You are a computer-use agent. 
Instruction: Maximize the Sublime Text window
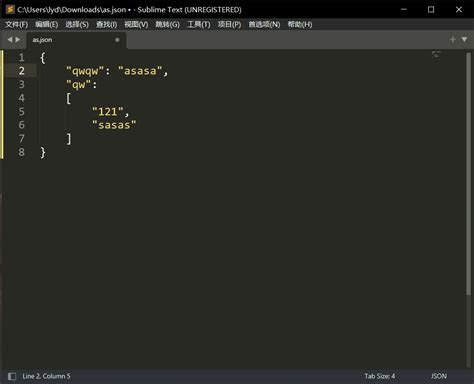point(431,9)
